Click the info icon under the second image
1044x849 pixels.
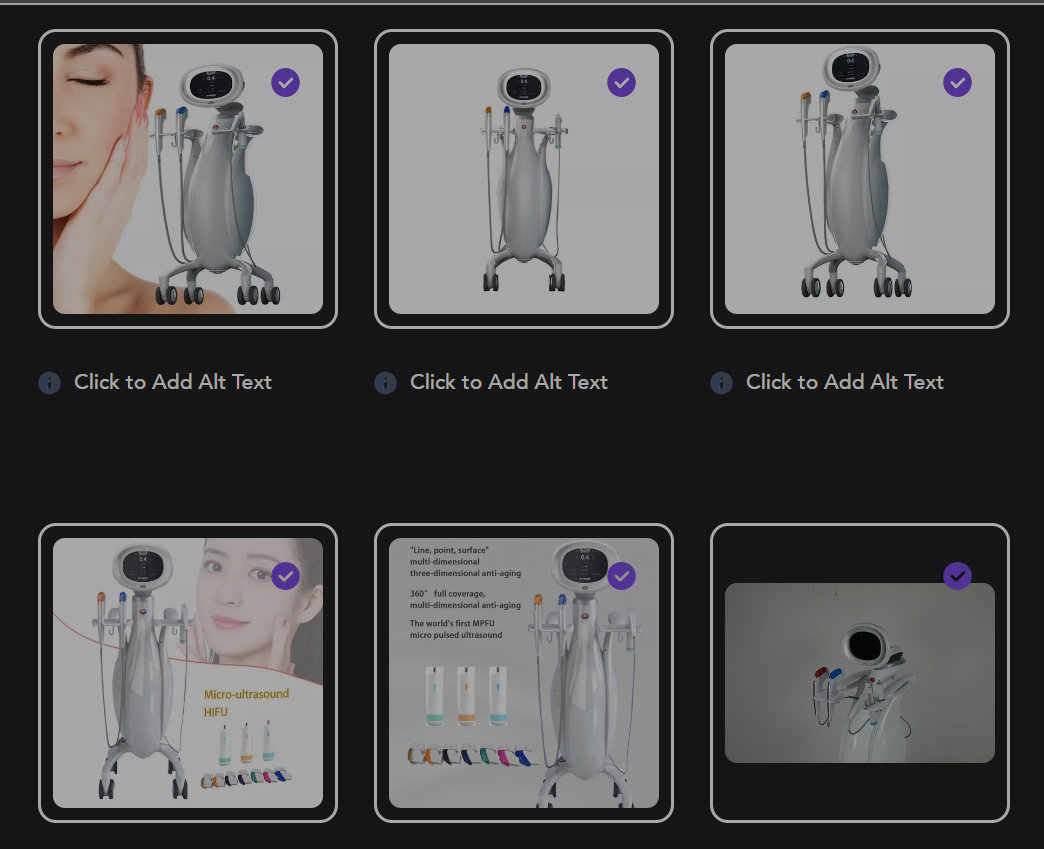tap(385, 383)
